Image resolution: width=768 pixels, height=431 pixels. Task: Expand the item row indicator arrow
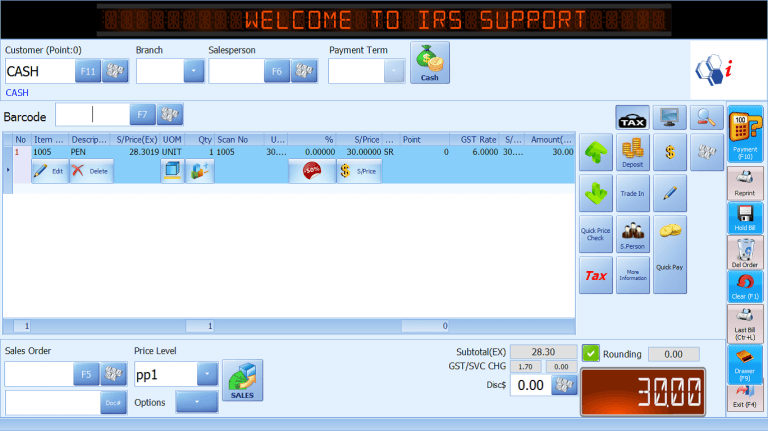coord(8,170)
